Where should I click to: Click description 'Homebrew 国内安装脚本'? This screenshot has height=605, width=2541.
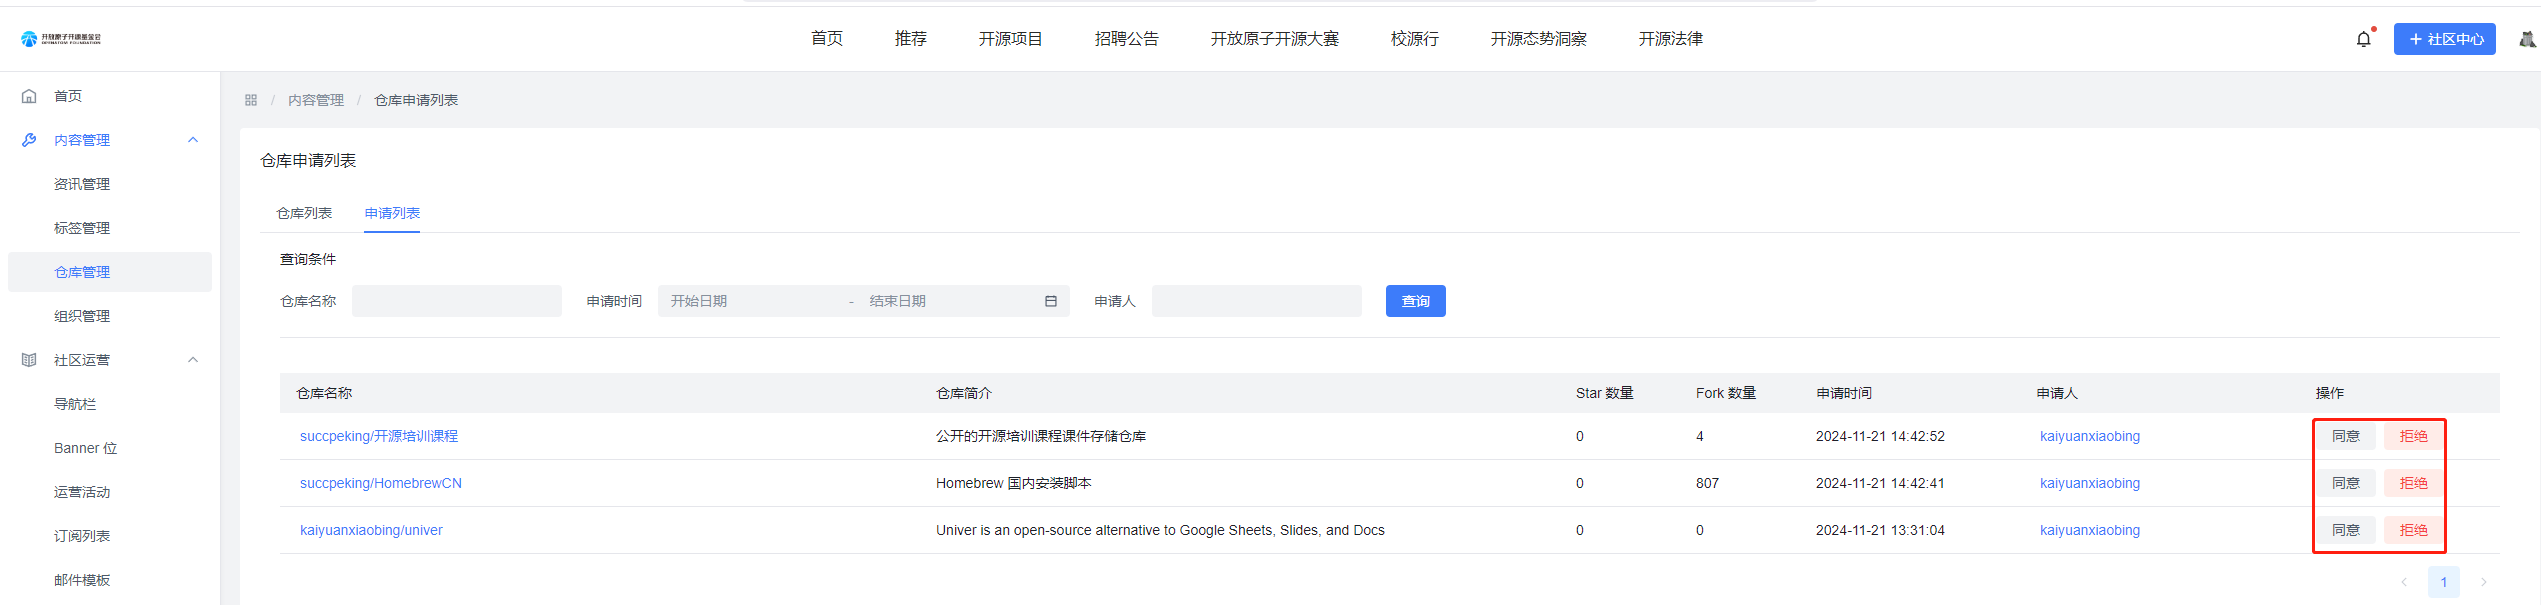(1014, 483)
